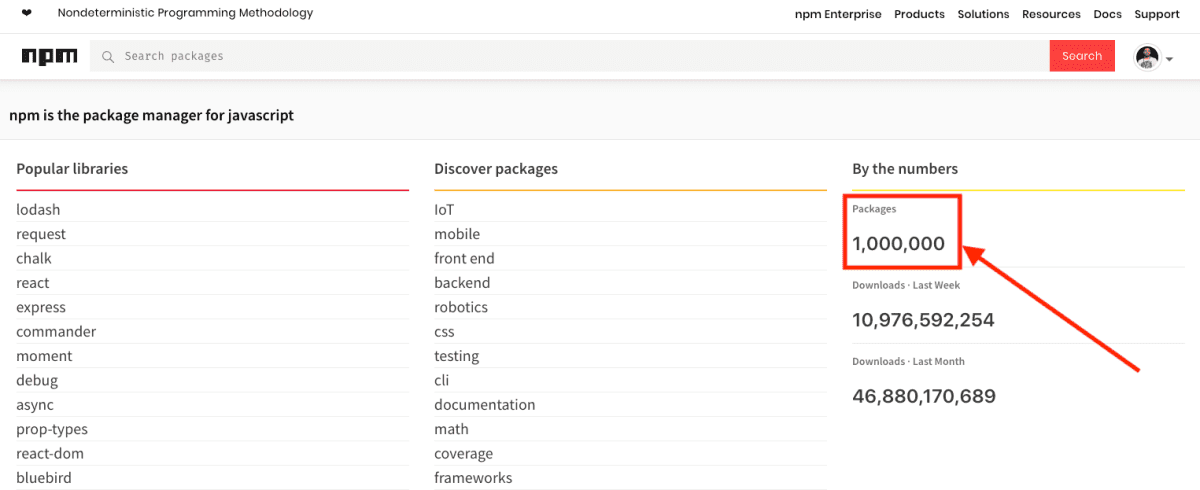Click the heart icon in top bar

click(26, 14)
